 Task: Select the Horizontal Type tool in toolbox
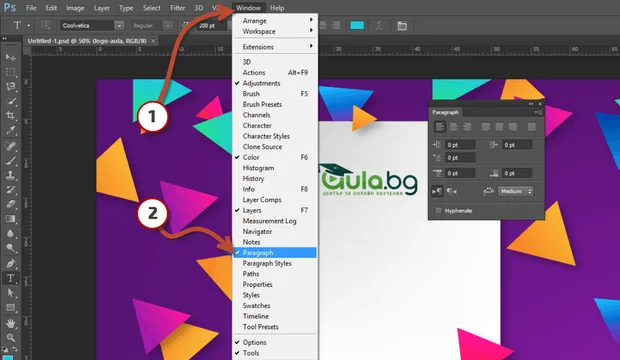point(11,278)
